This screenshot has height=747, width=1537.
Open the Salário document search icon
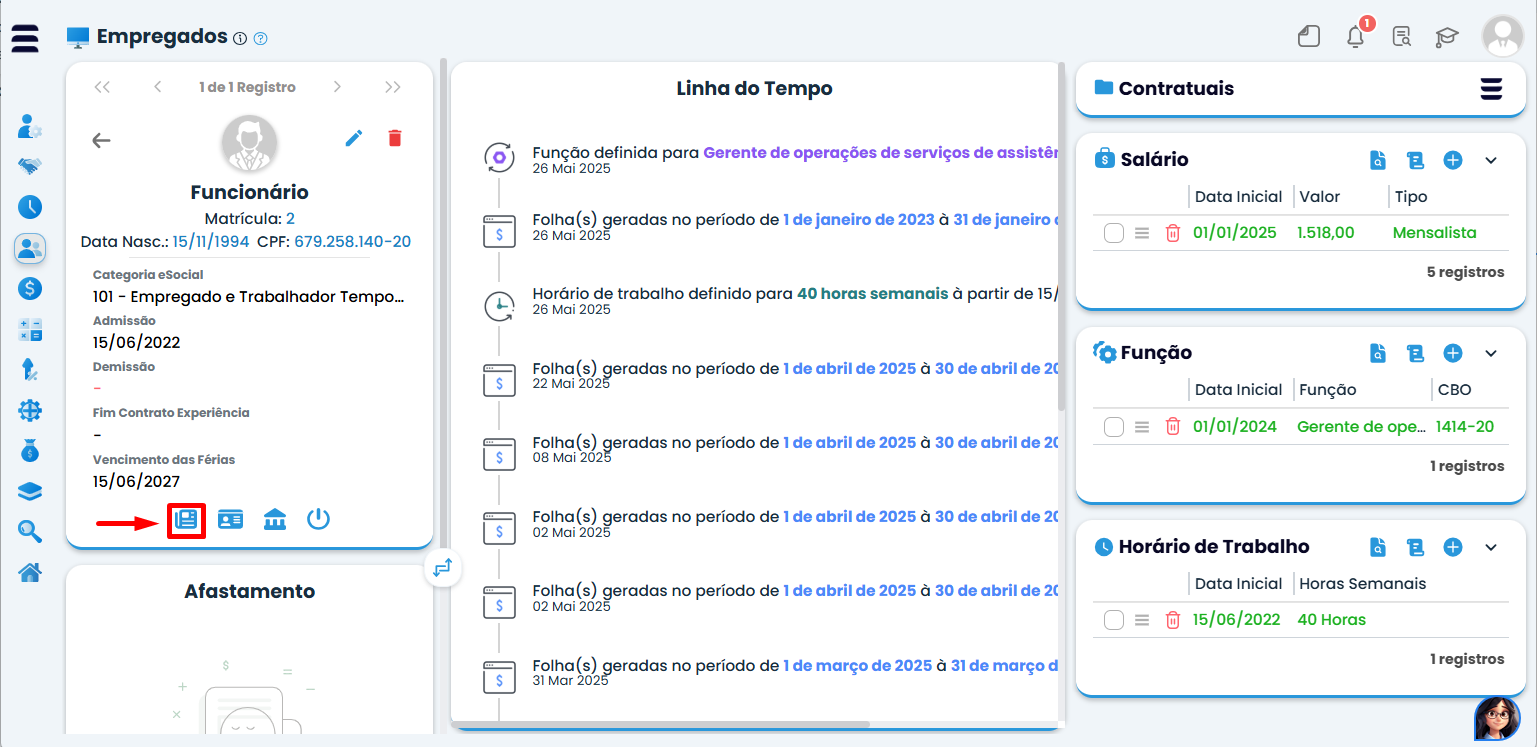coord(1378,160)
